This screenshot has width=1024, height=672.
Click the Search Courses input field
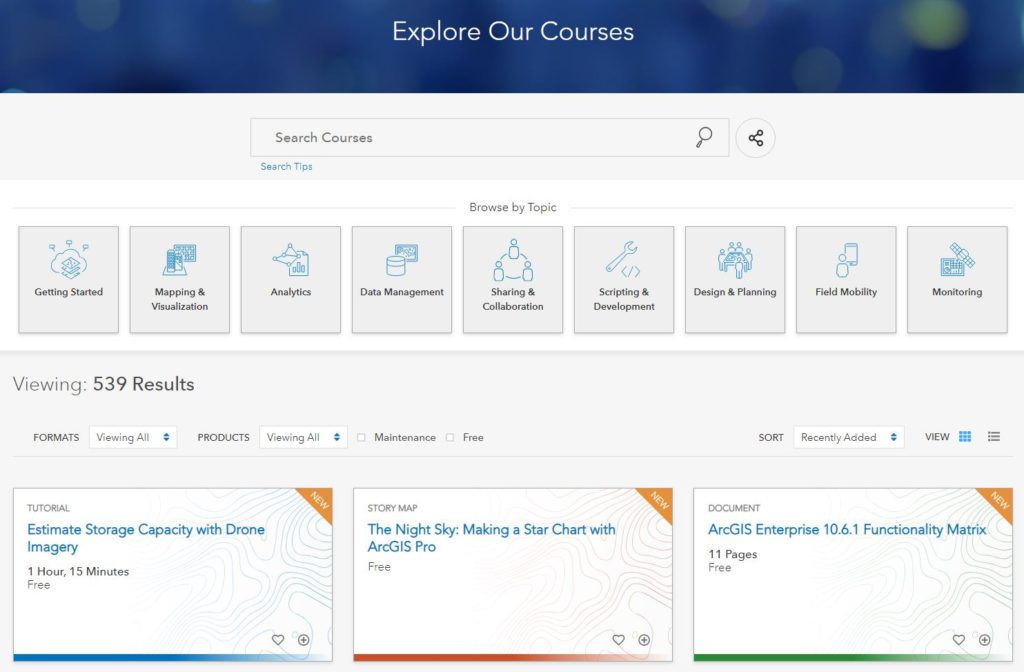click(470, 138)
